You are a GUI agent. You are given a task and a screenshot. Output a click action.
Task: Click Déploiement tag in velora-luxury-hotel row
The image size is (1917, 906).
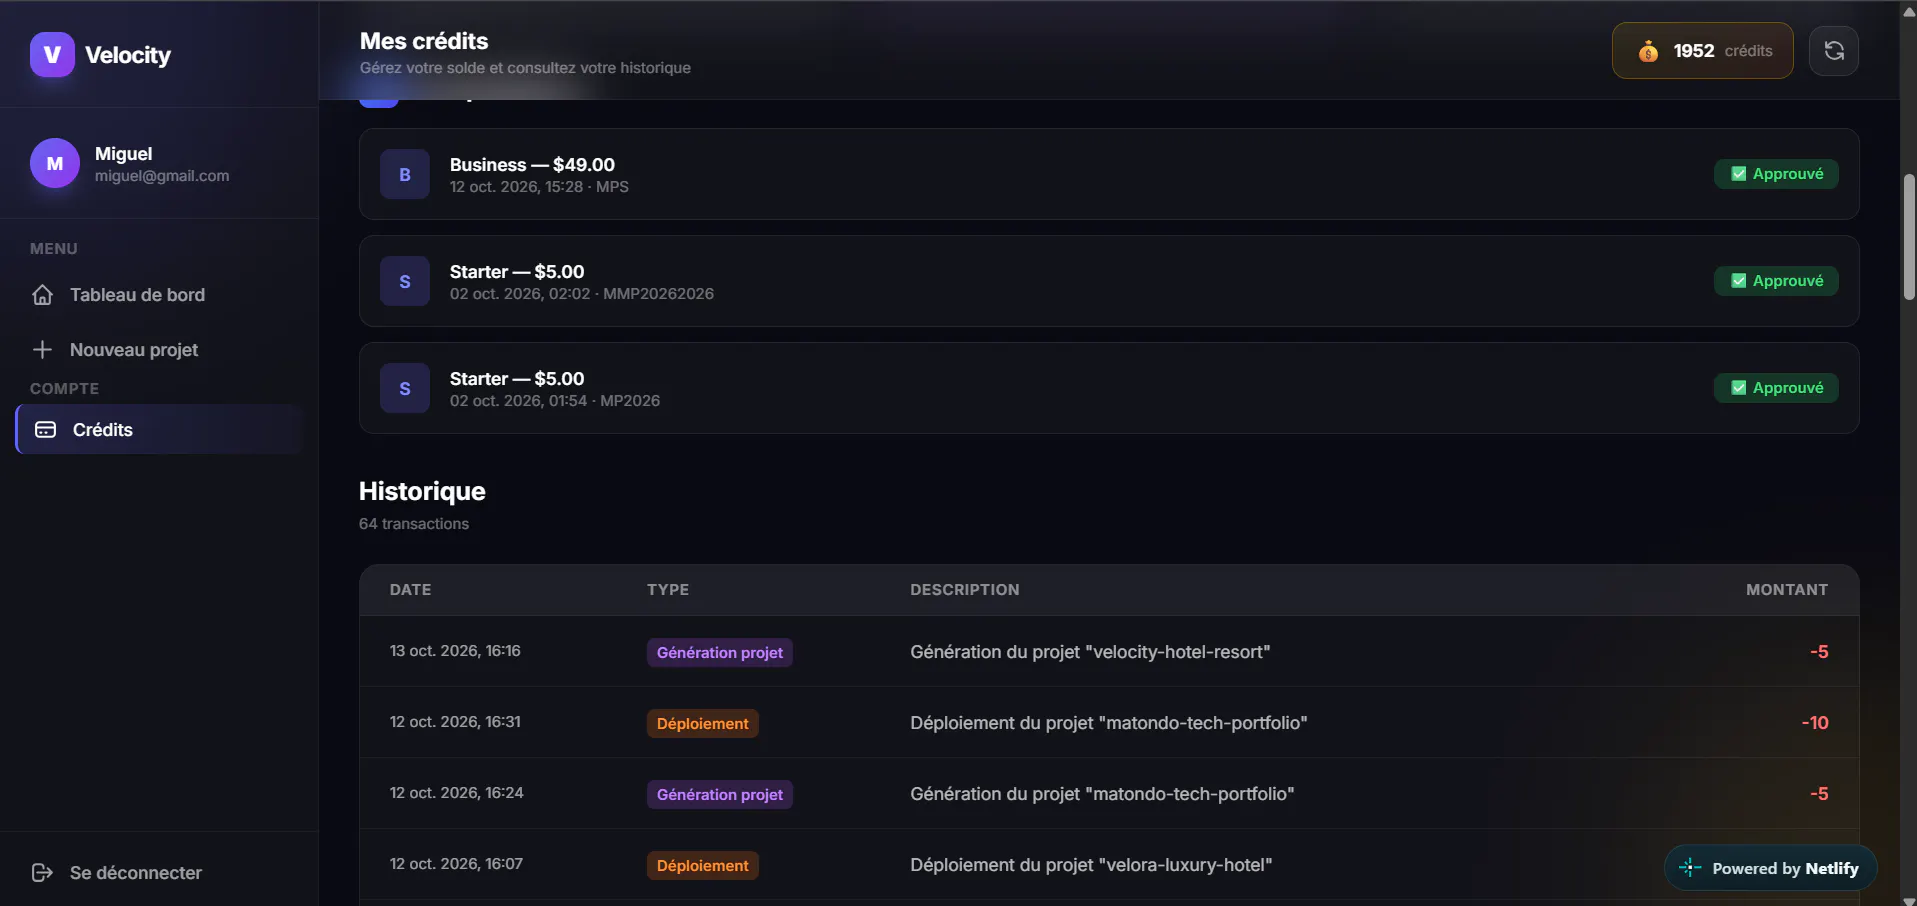pos(703,866)
